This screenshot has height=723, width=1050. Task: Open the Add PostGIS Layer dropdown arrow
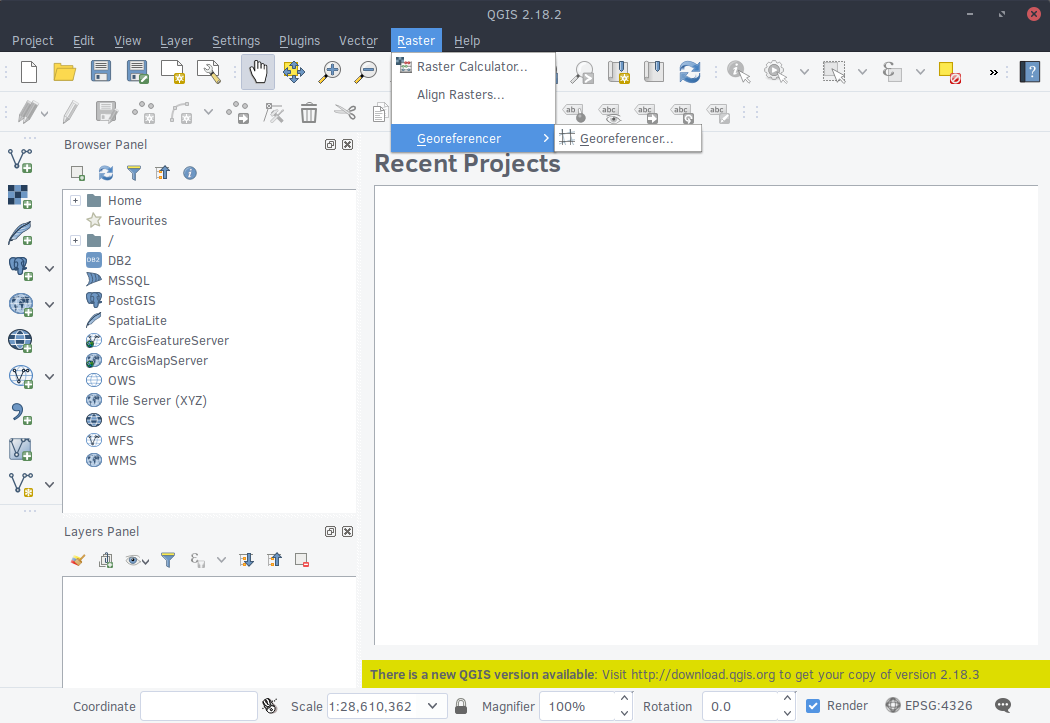50,268
